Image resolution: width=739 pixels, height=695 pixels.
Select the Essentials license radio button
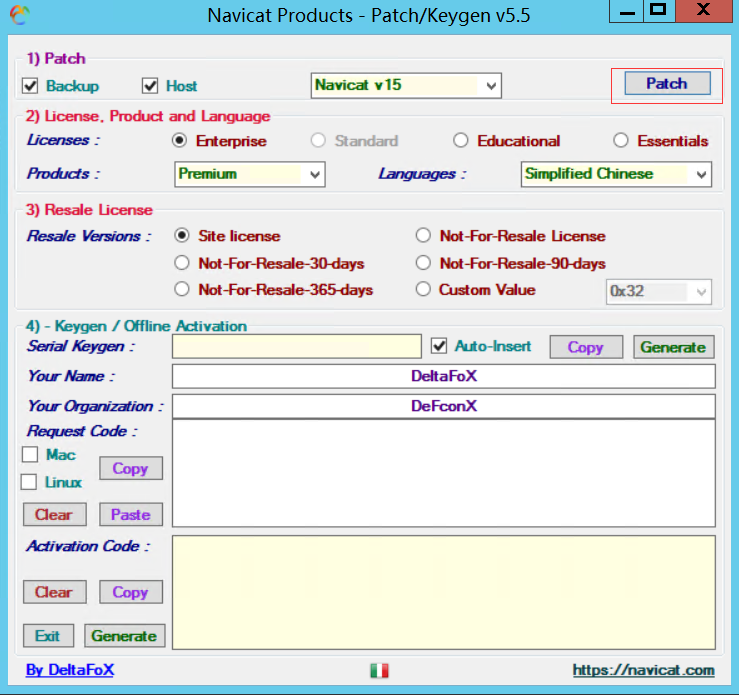621,140
